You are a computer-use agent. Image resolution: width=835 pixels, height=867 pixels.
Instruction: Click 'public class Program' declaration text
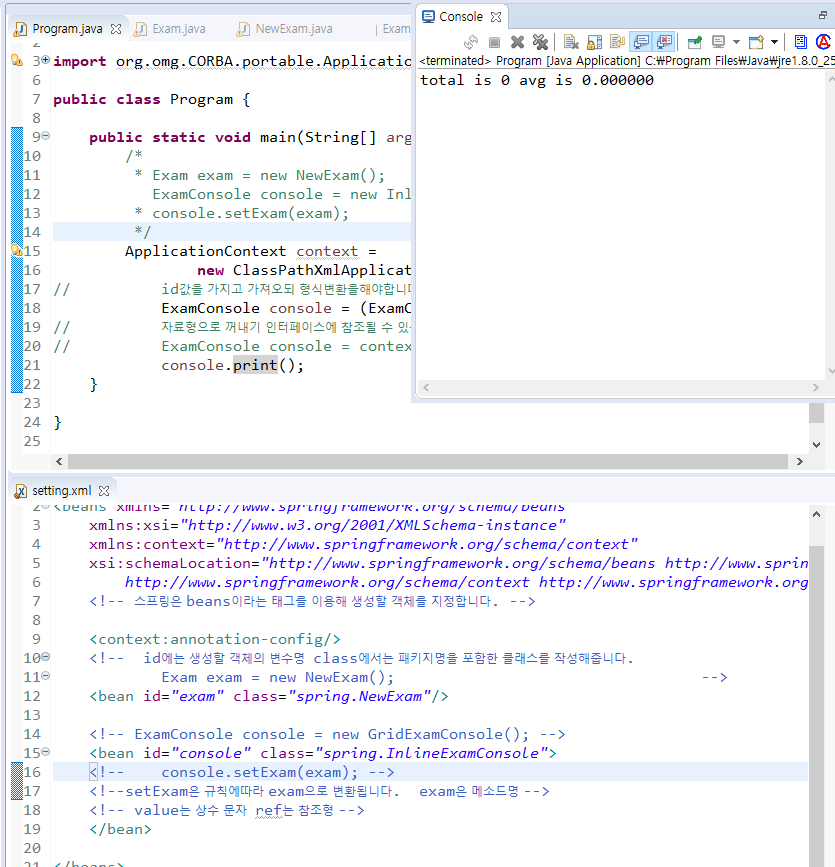[143, 100]
